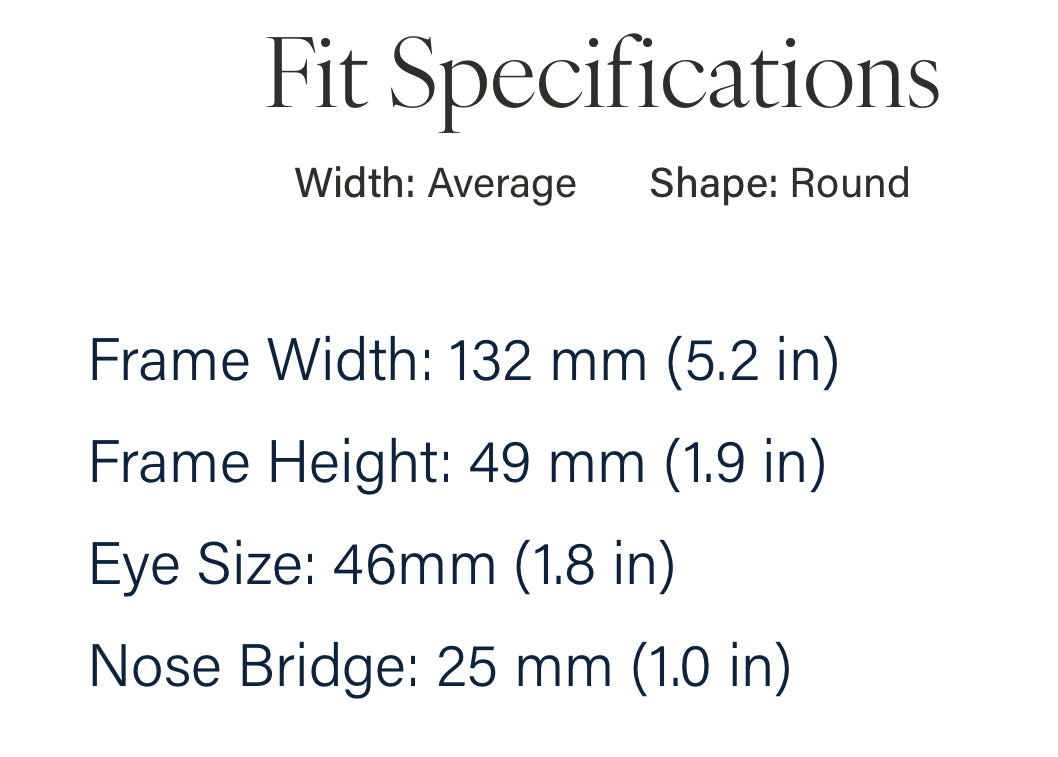Image resolution: width=1058 pixels, height=757 pixels.
Task: Click the 49 mm frame height value
Action: click(x=557, y=463)
